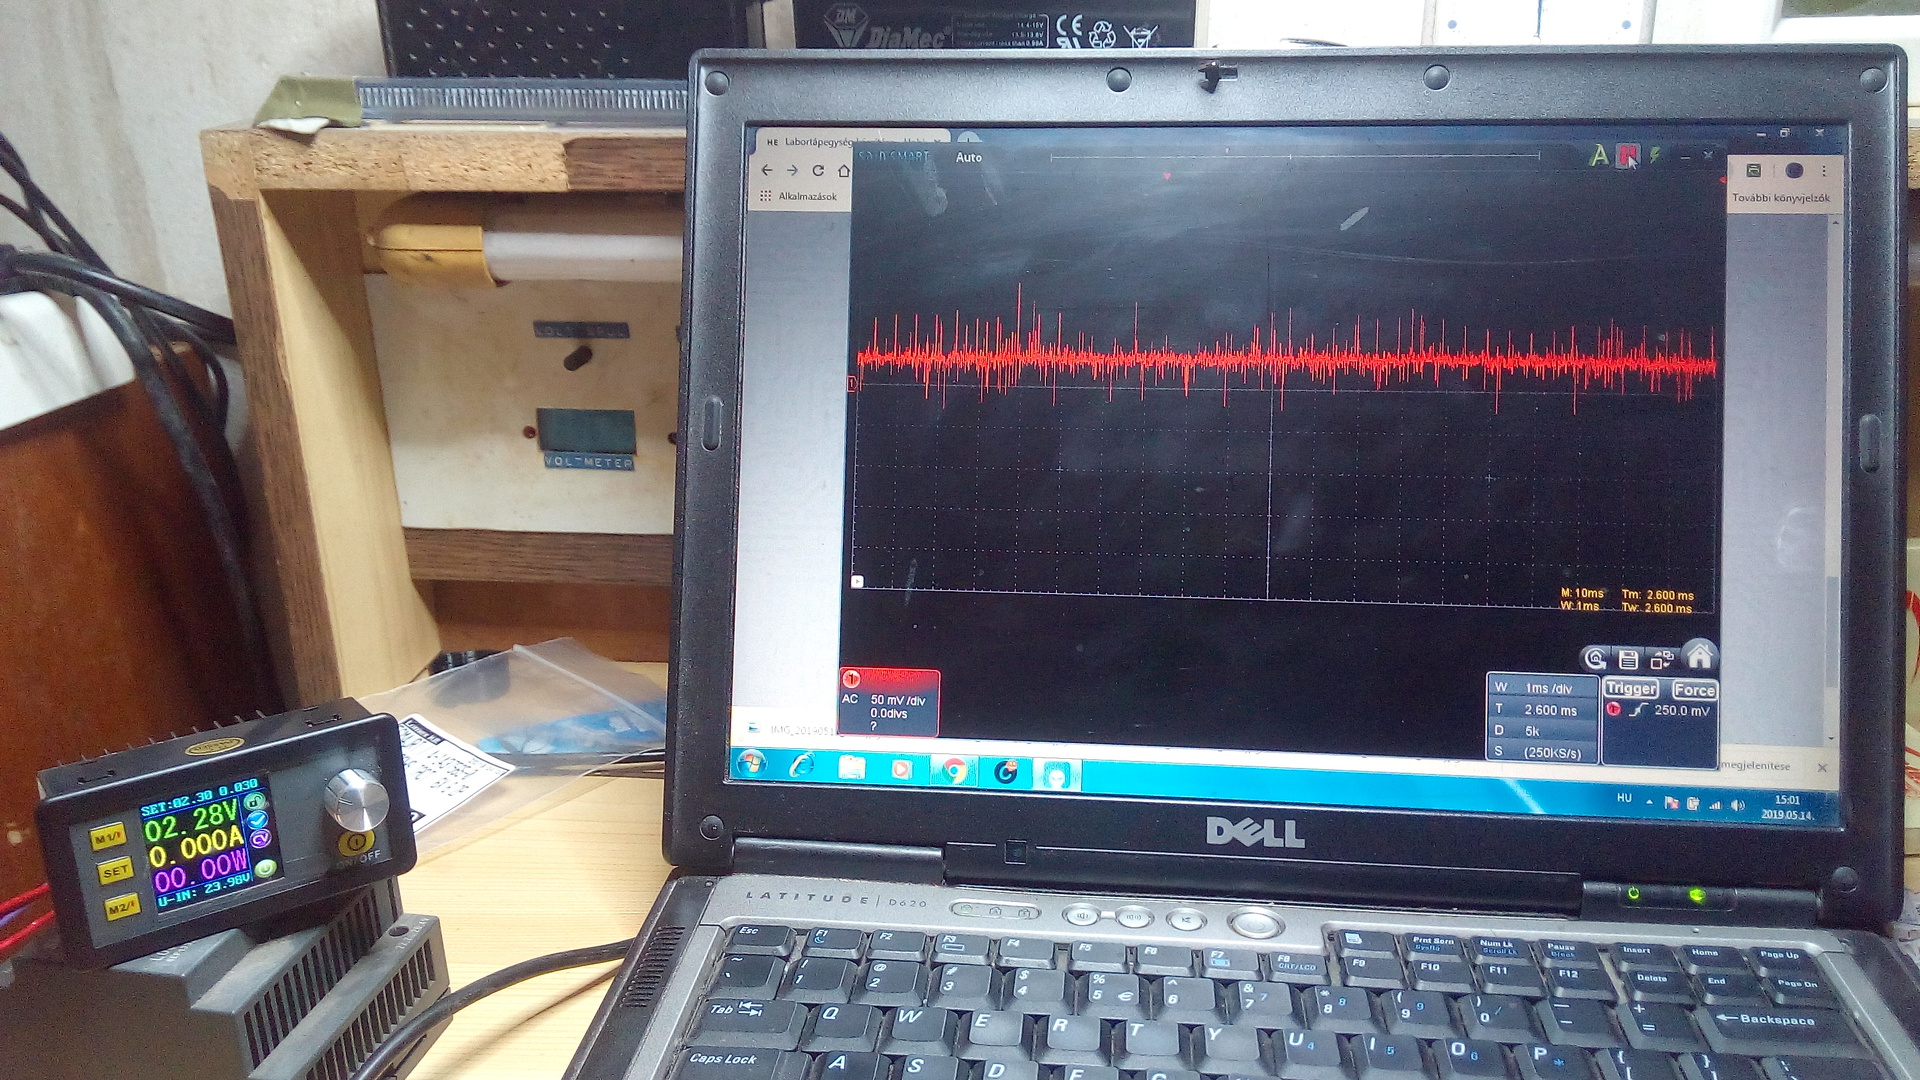Open the További könyvjelzők bookmarks menu
The image size is (1920, 1080).
(x=1780, y=198)
